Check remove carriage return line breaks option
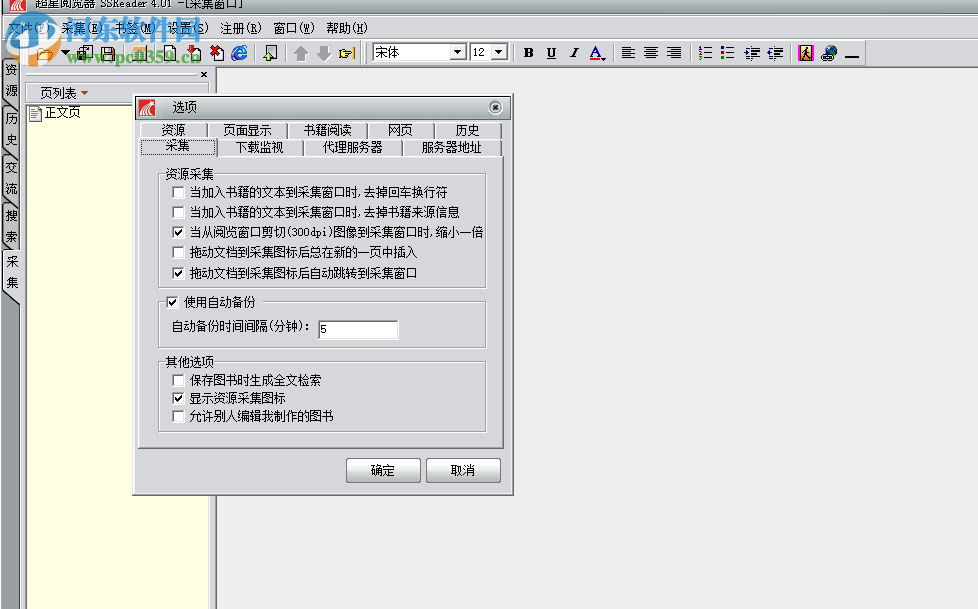The height and width of the screenshot is (609, 978). [178, 192]
